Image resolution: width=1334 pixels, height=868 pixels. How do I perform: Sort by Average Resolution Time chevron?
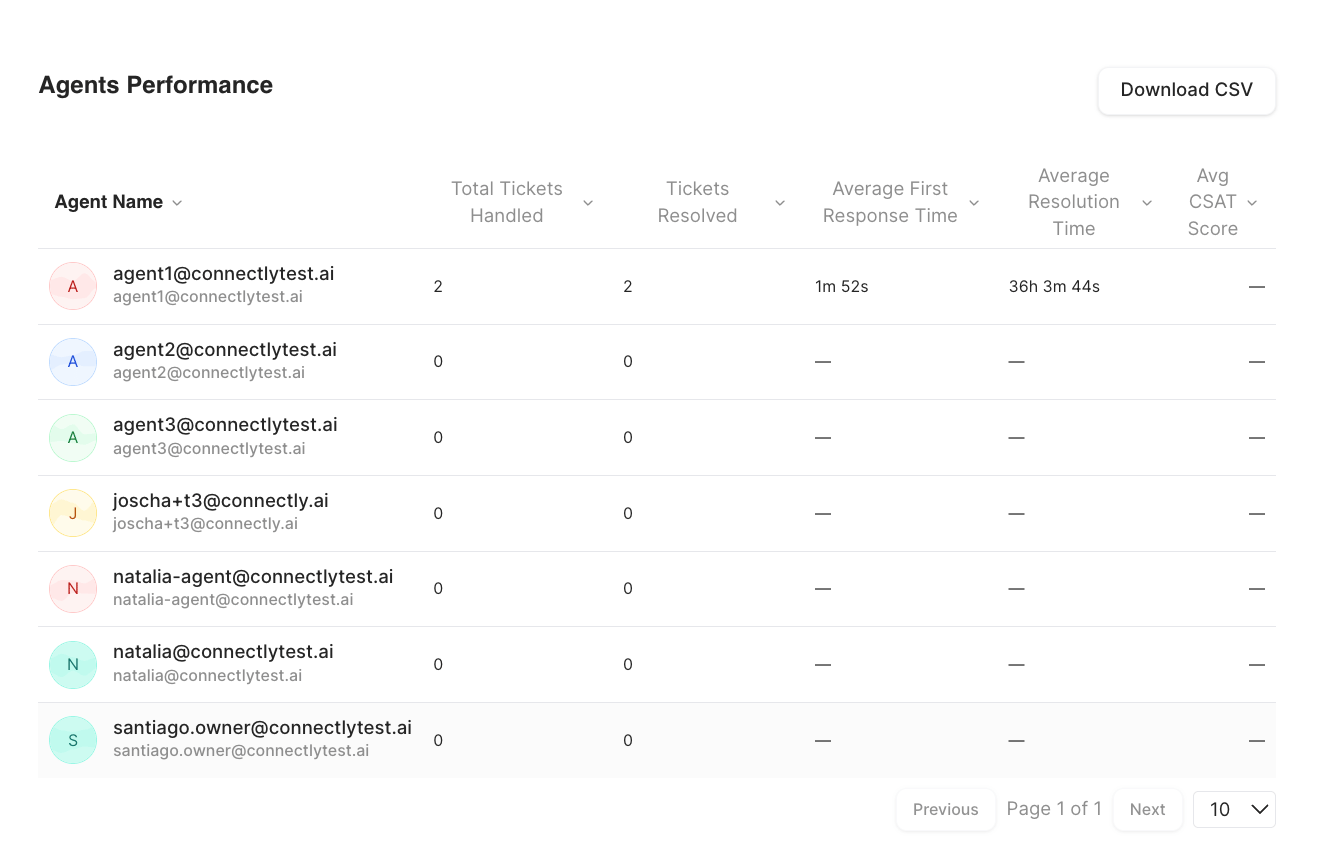1147,203
